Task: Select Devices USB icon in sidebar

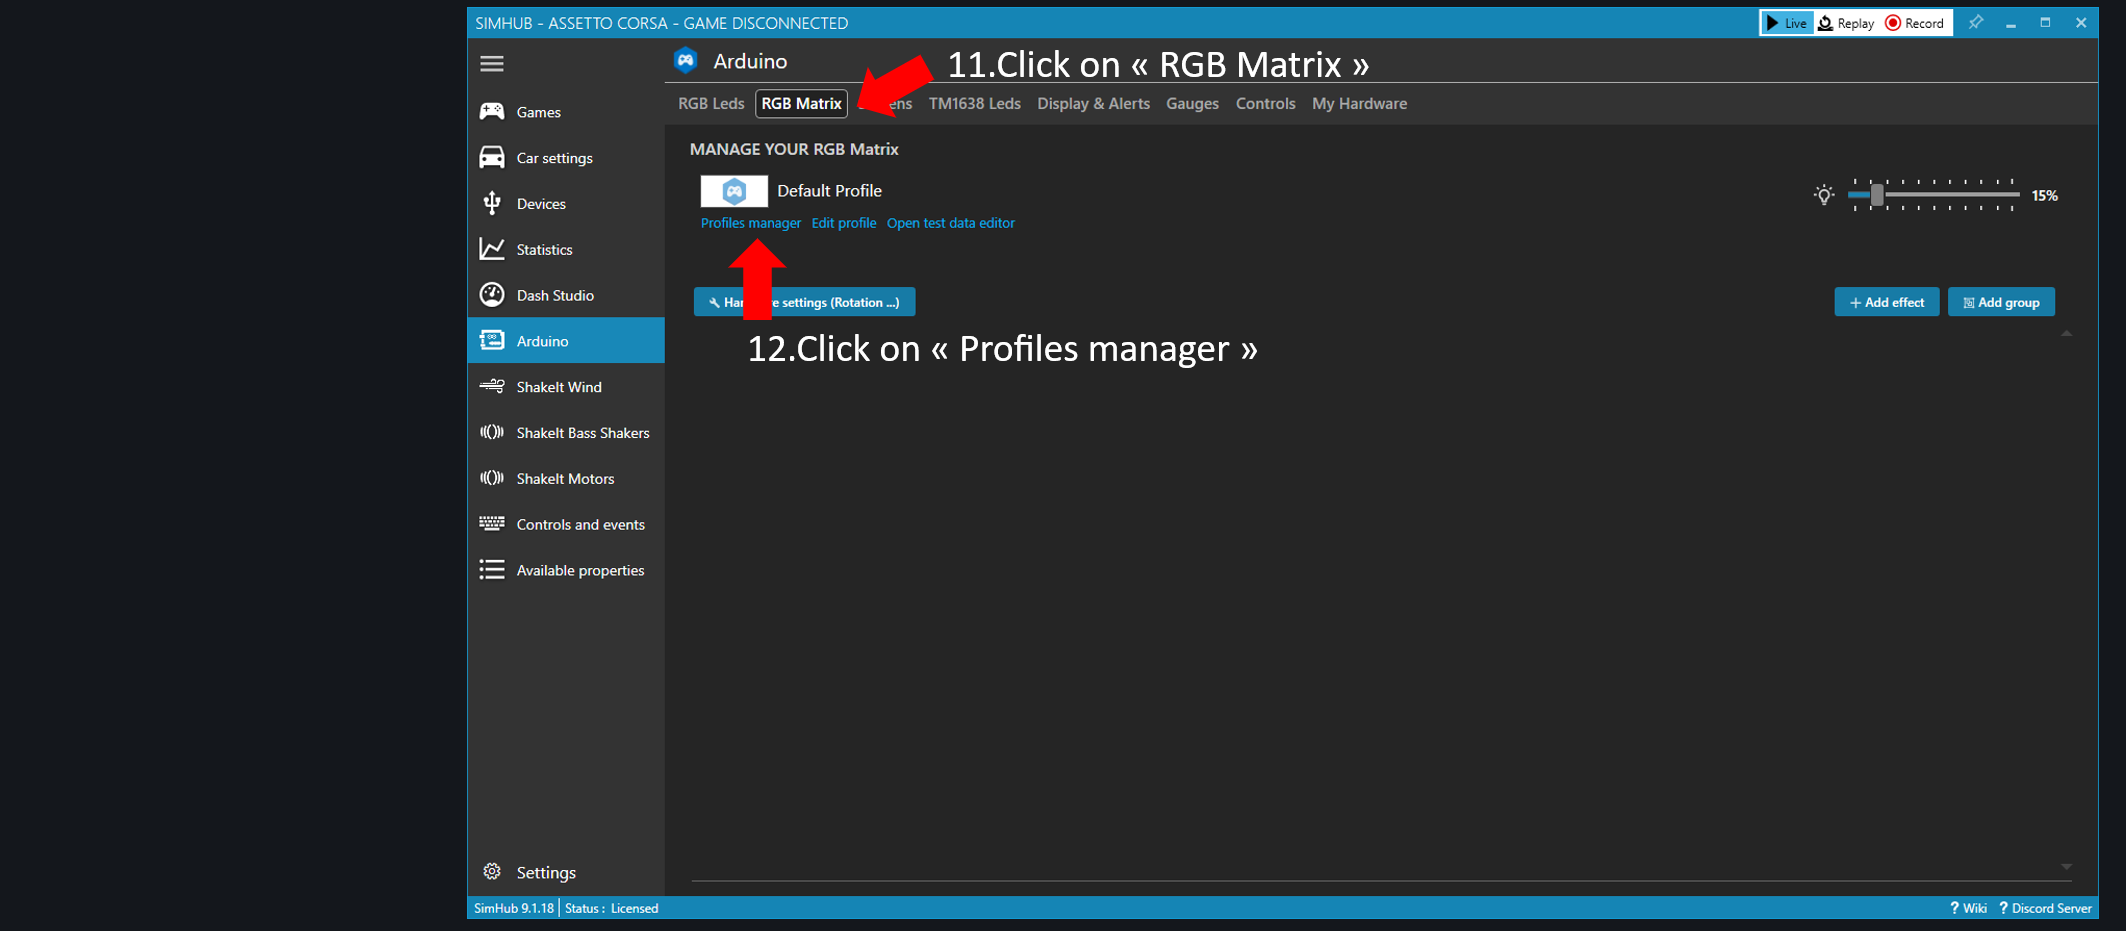Action: [x=492, y=204]
